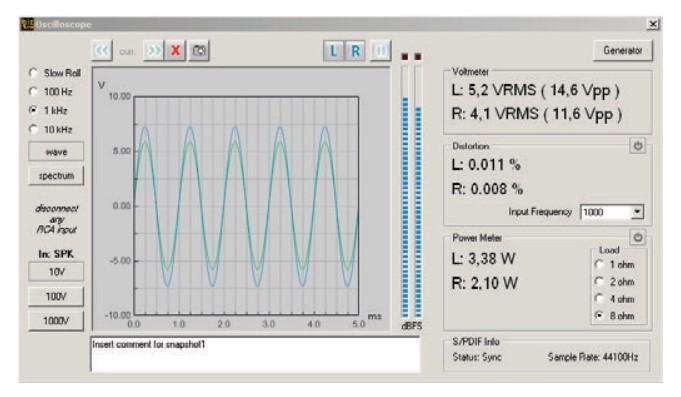Open the Input Frequency dropdown arrow
Viewport: 681px width, 397px height.
(x=637, y=212)
